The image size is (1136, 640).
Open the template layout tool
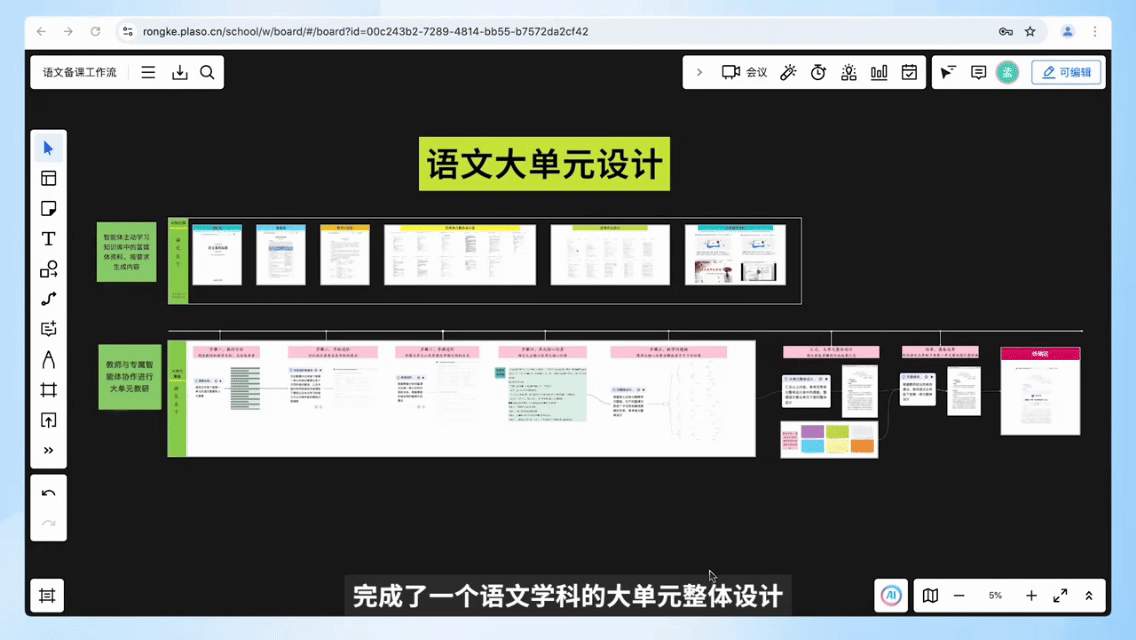pos(49,178)
